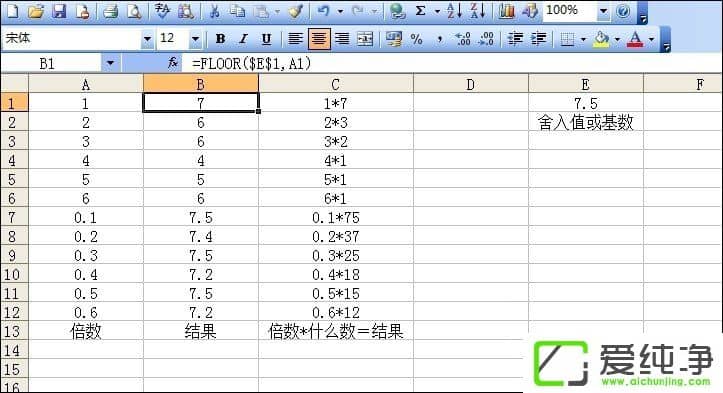723x393 pixels.
Task: Toggle left text alignment
Action: pos(295,39)
